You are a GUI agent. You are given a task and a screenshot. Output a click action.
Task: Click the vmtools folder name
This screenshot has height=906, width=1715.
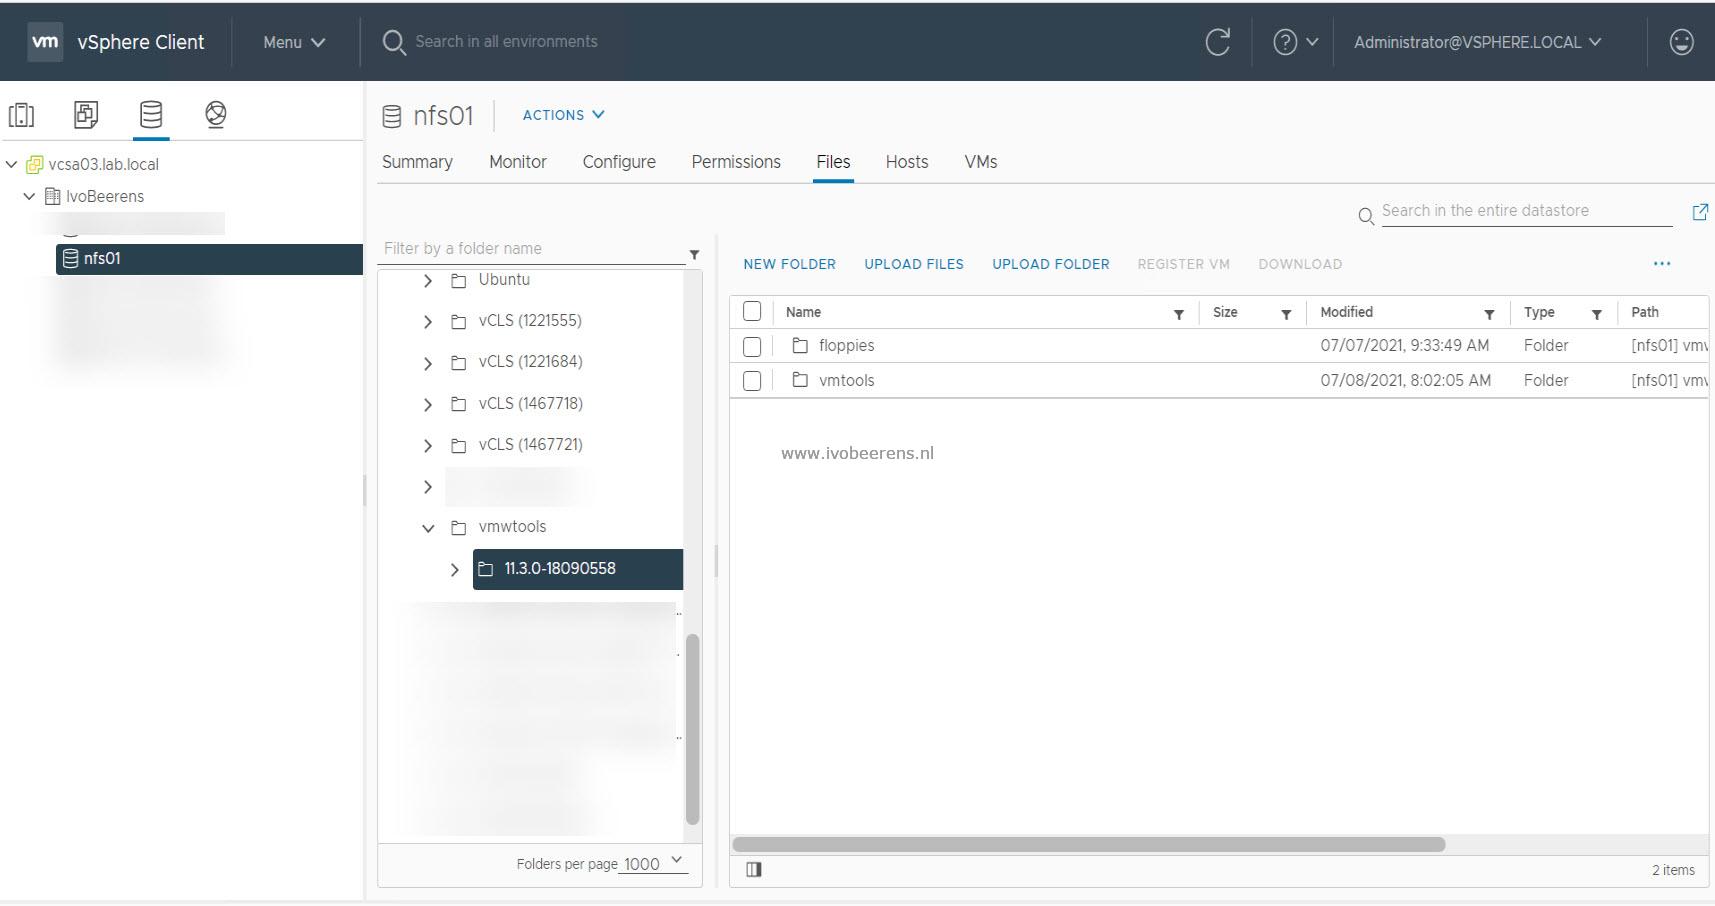[846, 380]
